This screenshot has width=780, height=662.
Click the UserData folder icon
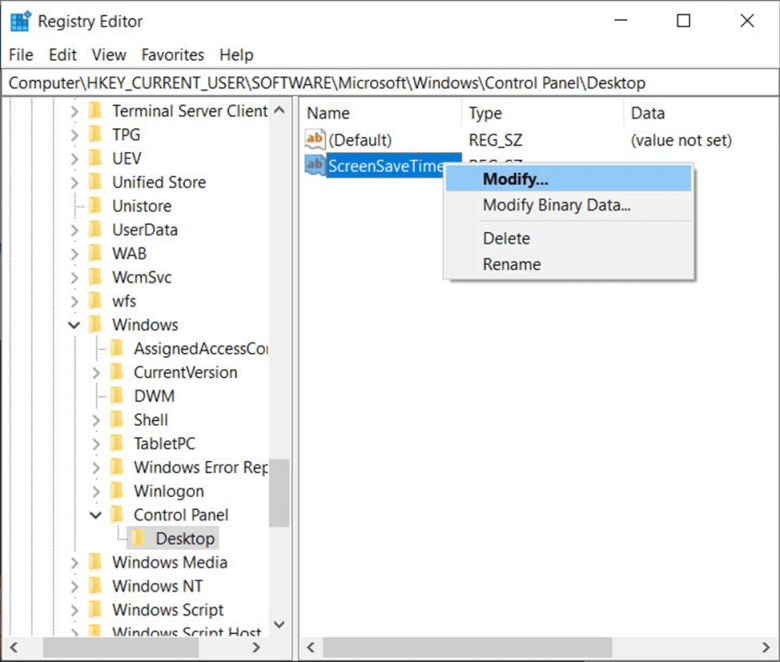coord(95,229)
